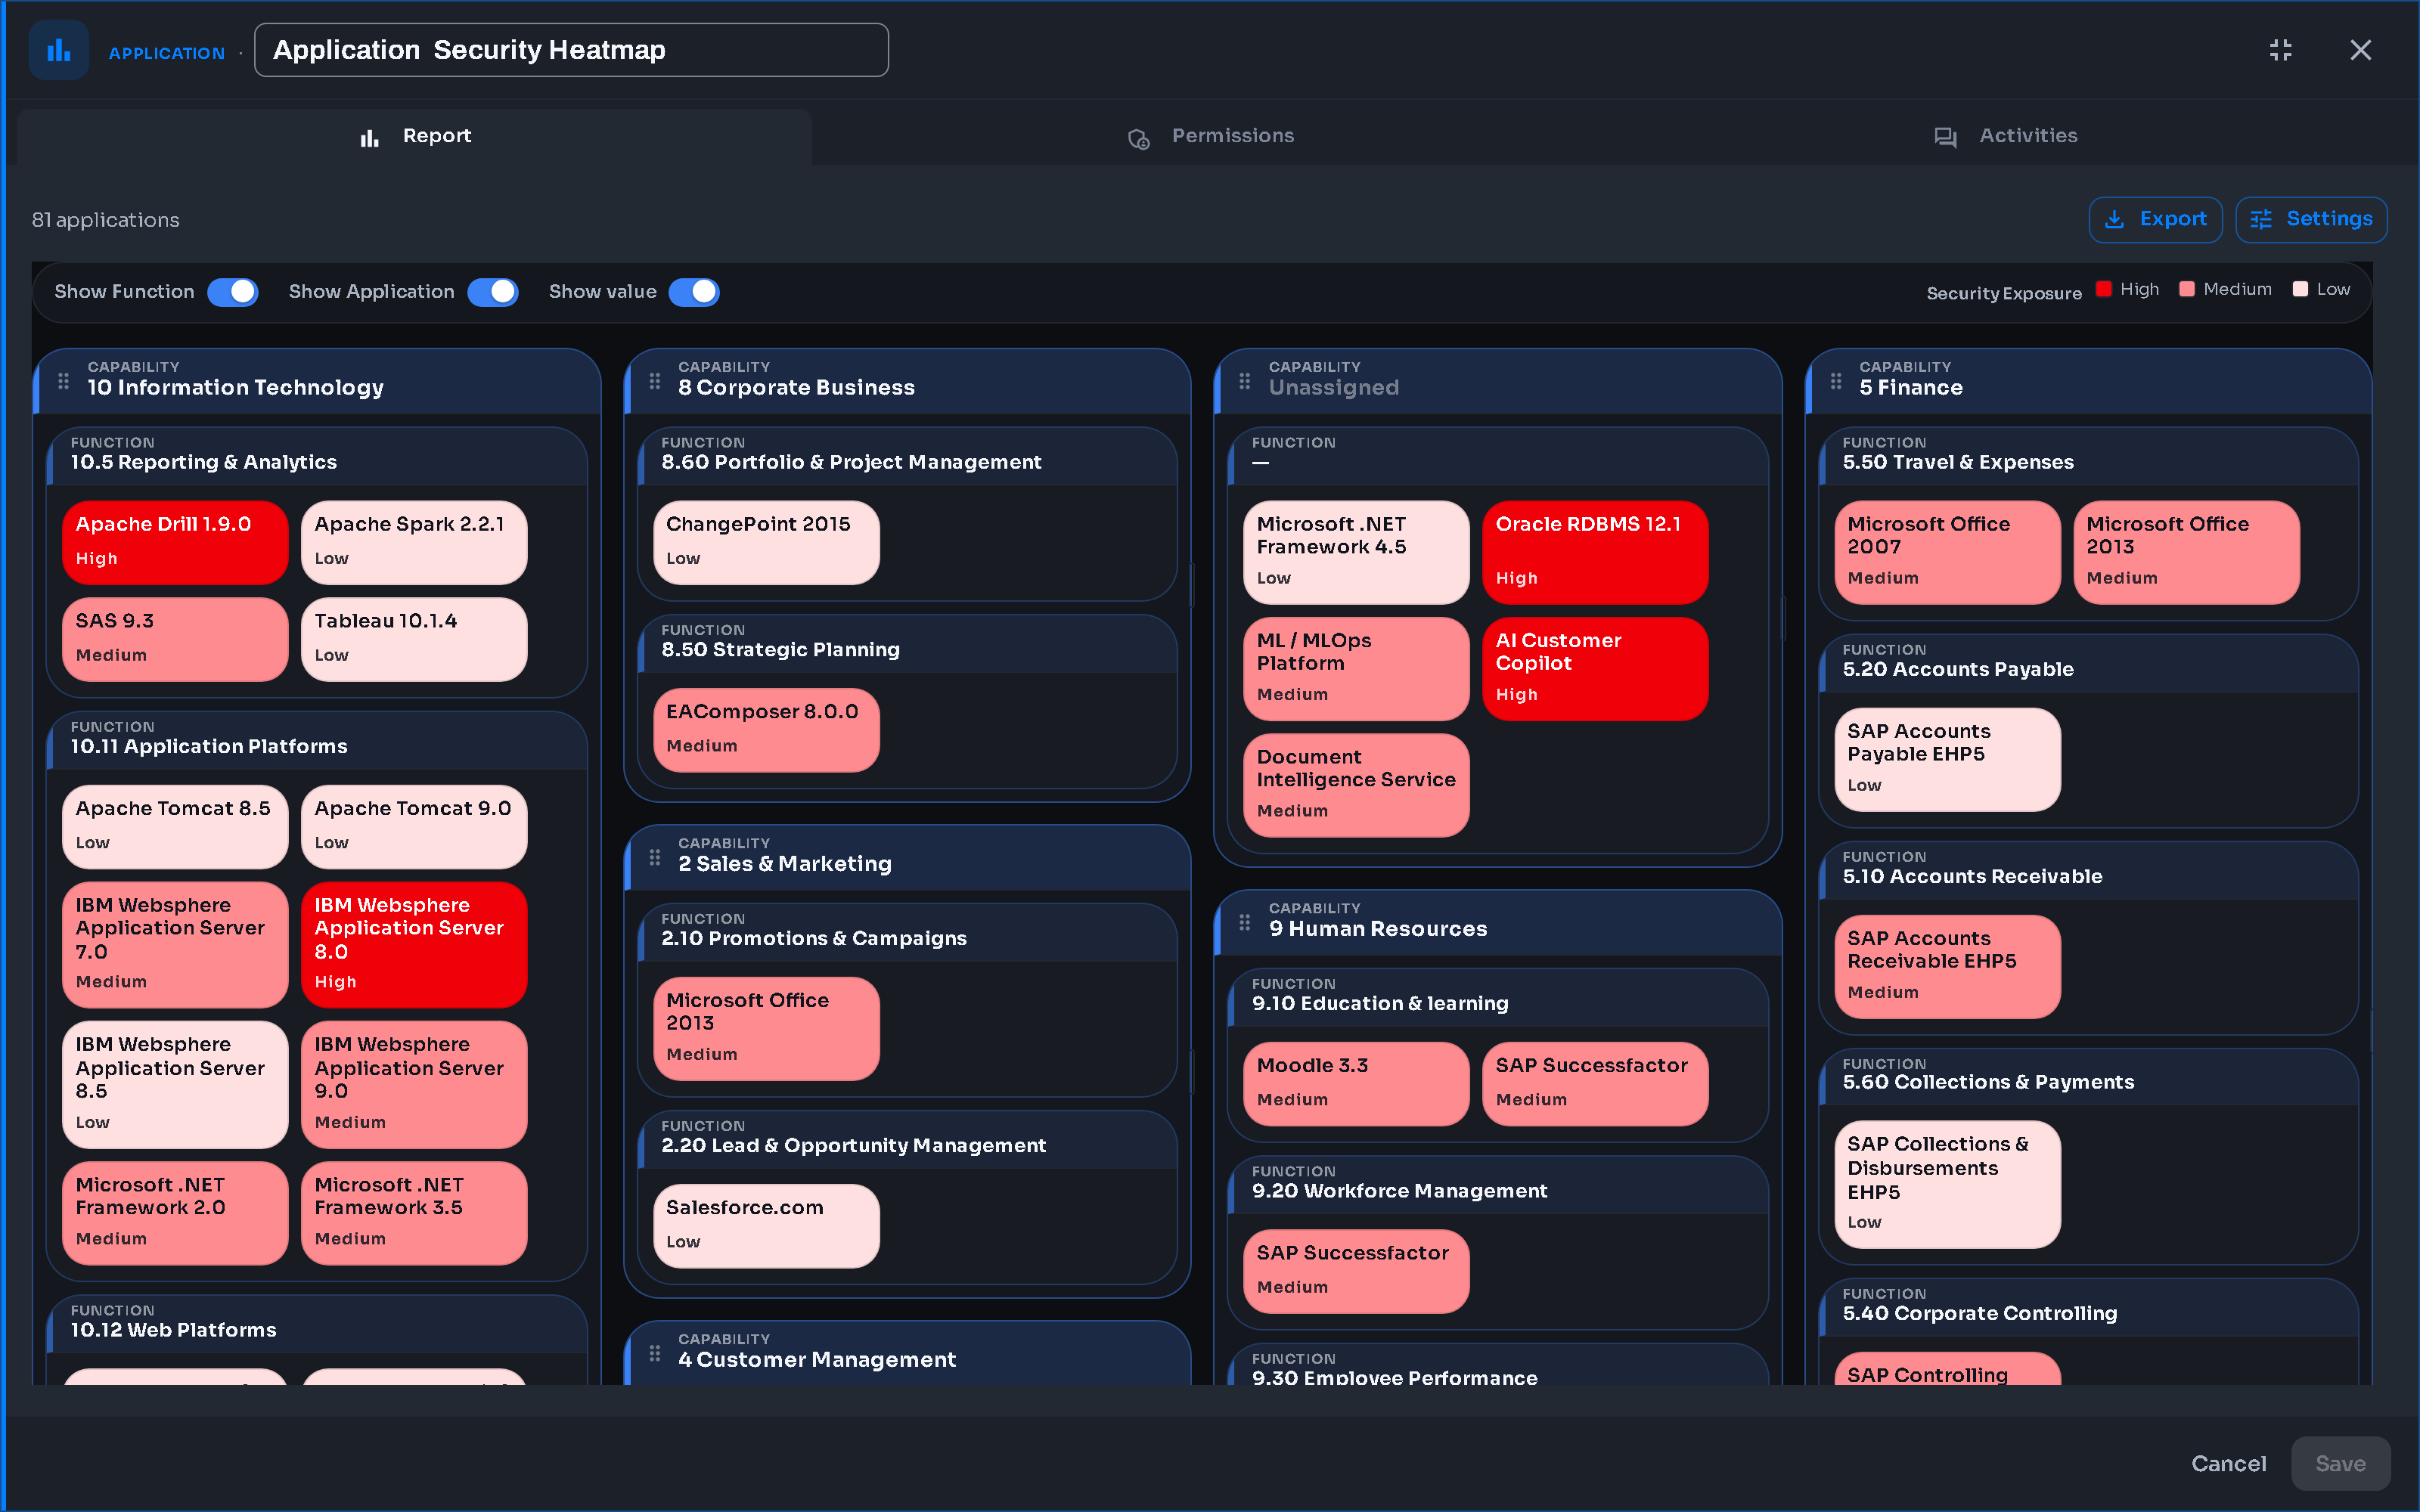Image resolution: width=2420 pixels, height=1512 pixels.
Task: Toggle the Show Function switch
Action: (233, 292)
